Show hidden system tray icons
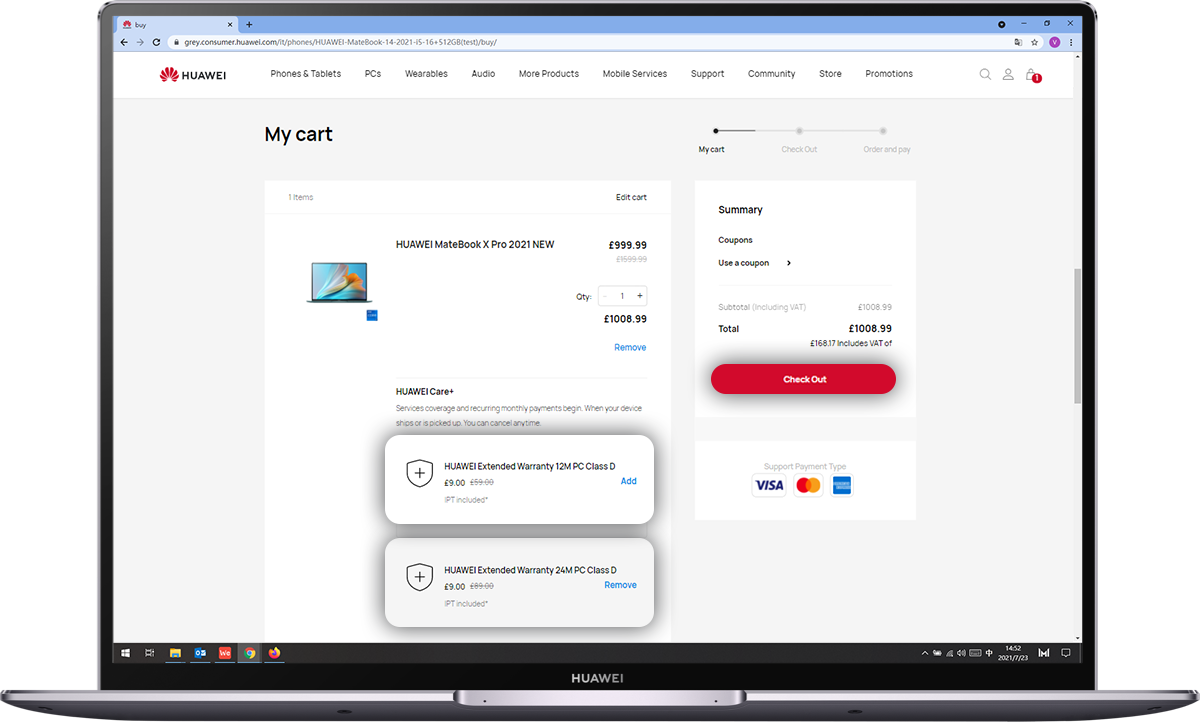This screenshot has width=1200, height=722. (924, 653)
